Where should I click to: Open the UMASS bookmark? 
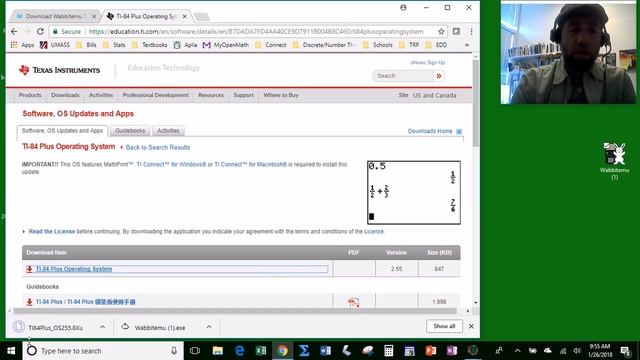[55, 45]
